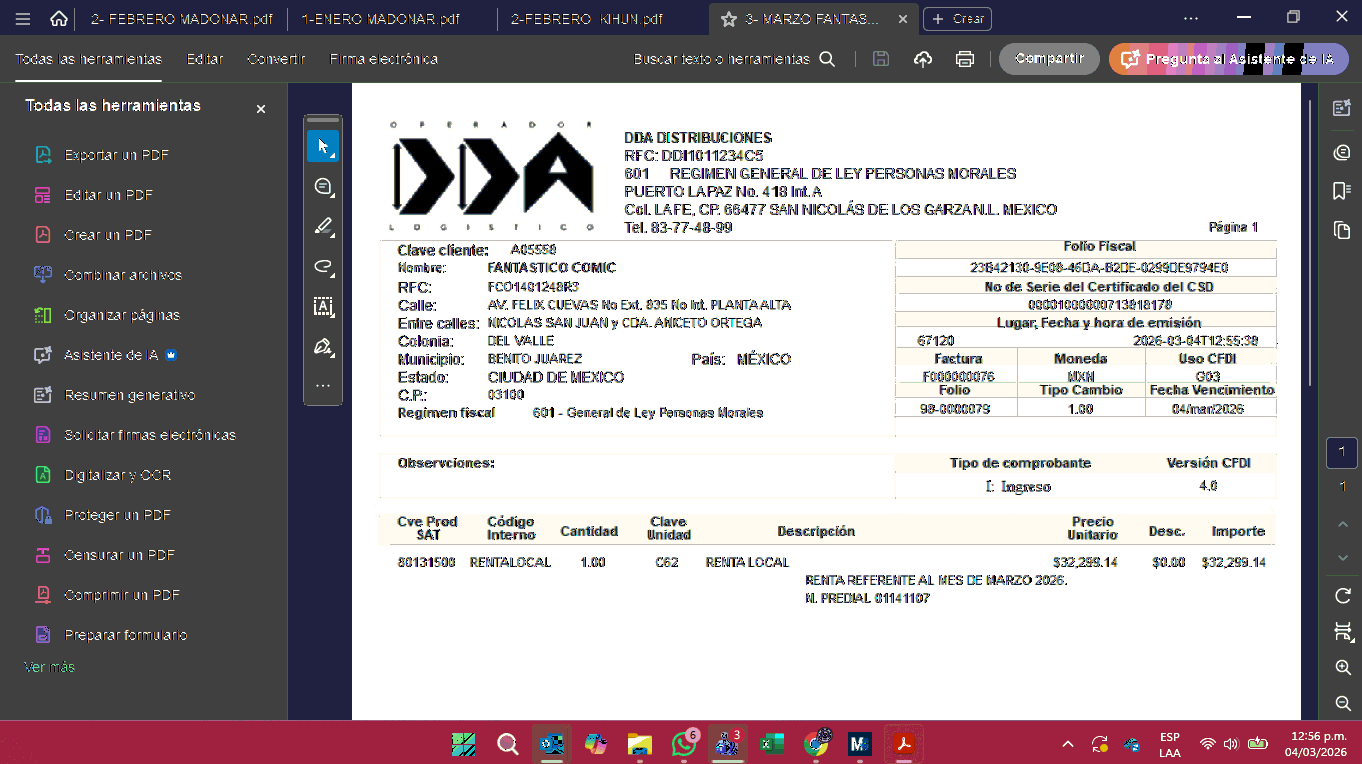
Task: Zoom in using the magnifier plus icon
Action: click(1342, 668)
